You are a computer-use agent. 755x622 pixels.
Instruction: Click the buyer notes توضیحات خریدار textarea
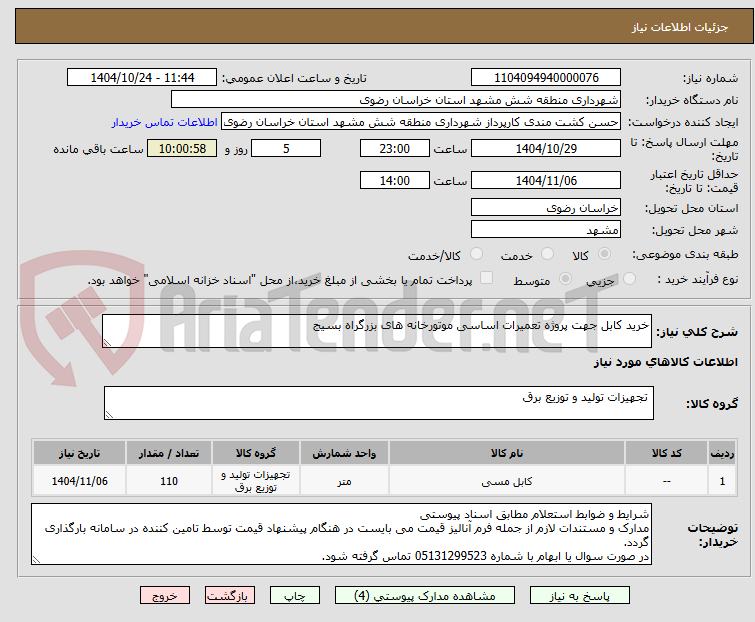click(x=341, y=534)
